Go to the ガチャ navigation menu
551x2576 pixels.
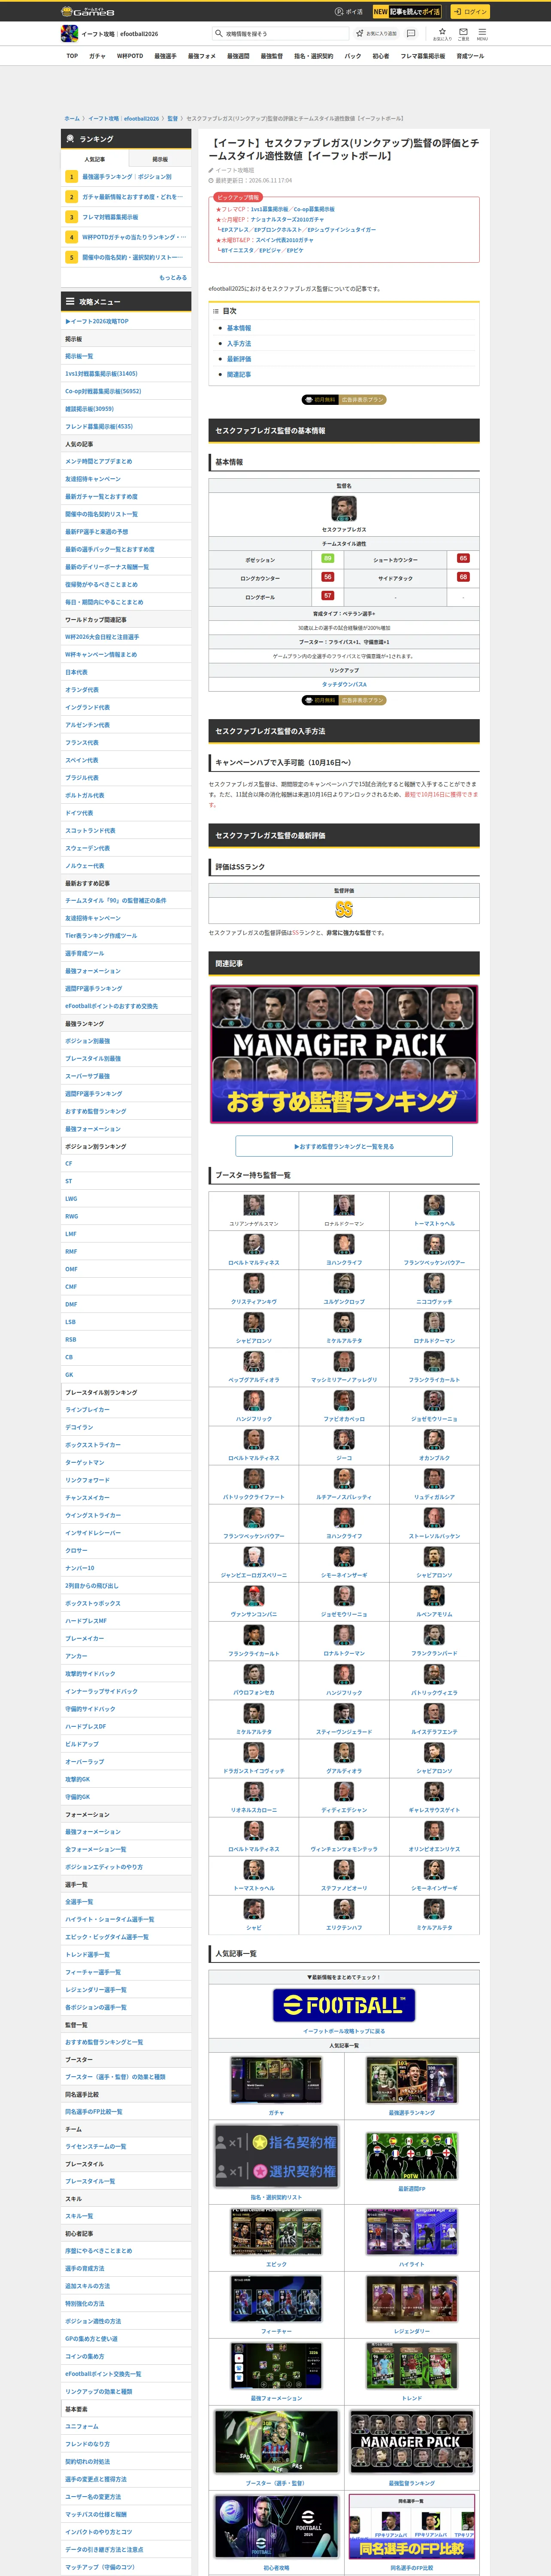pyautogui.click(x=97, y=56)
